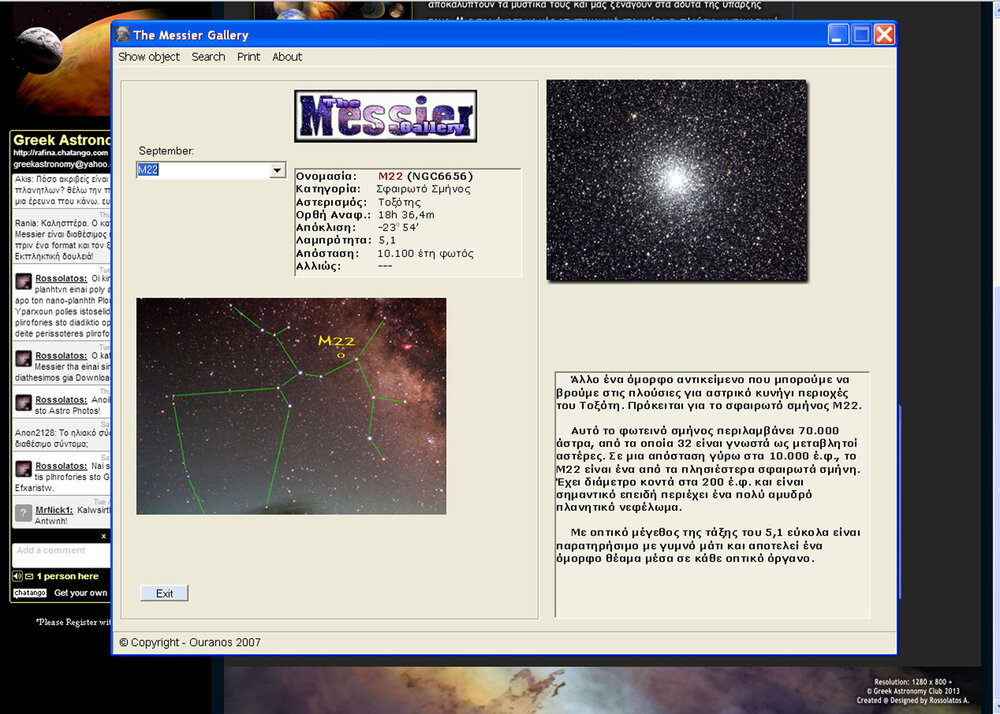Click the Sagittarius constellation star chart
The height and width of the screenshot is (714, 1000).
click(x=291, y=405)
